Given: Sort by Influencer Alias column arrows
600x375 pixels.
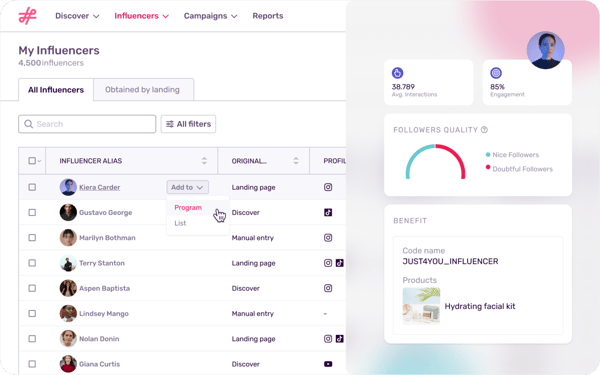Looking at the screenshot, I should [204, 161].
